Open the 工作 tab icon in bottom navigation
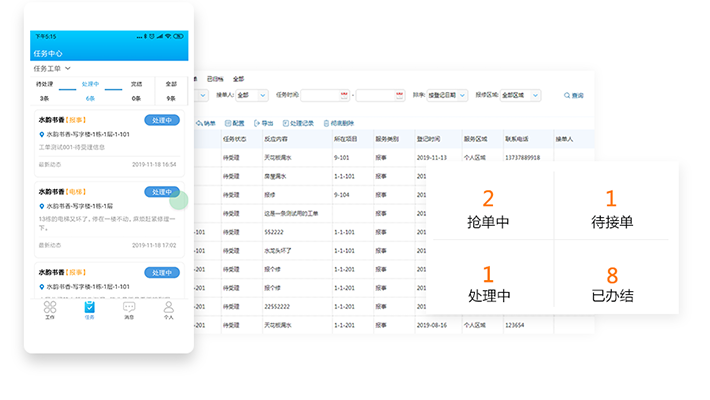This screenshot has height=400, width=710. click(50, 308)
